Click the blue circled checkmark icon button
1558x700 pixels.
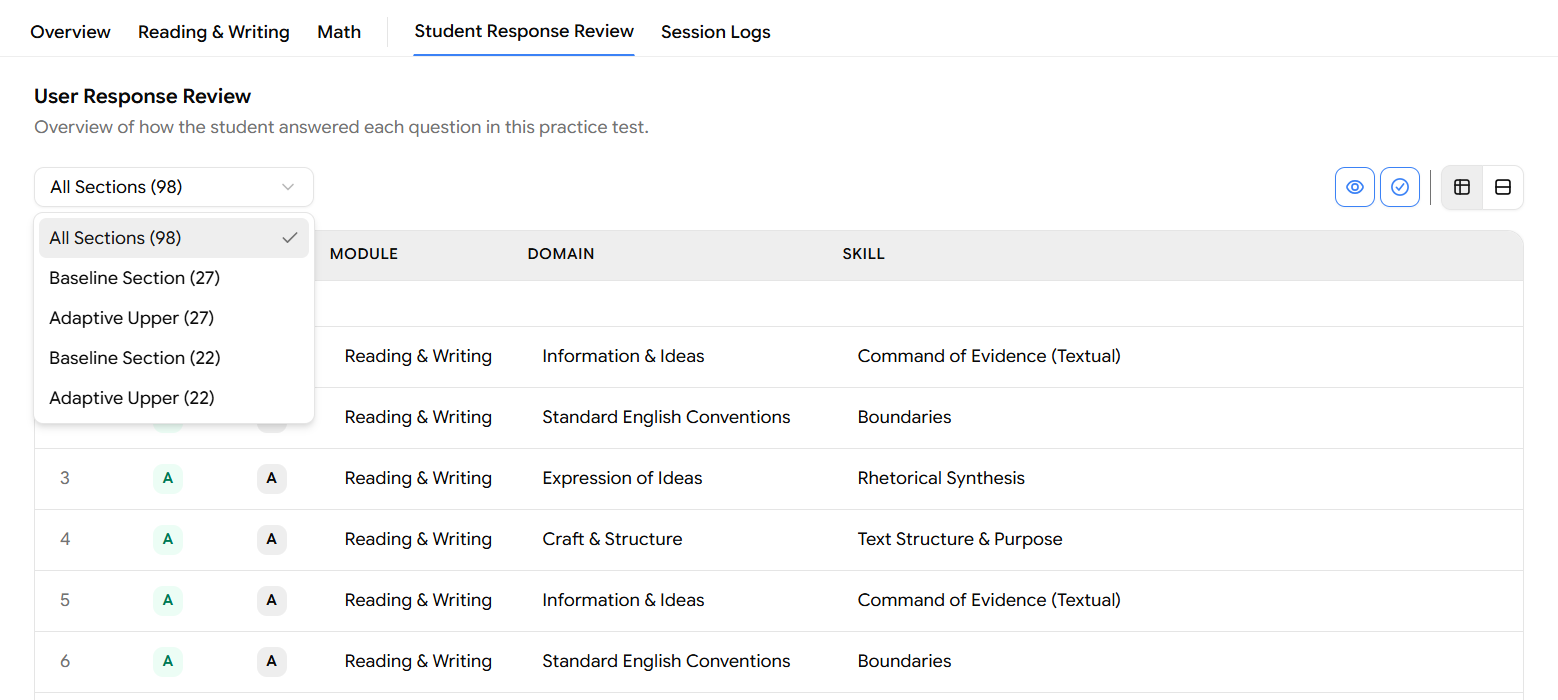pyautogui.click(x=1400, y=187)
